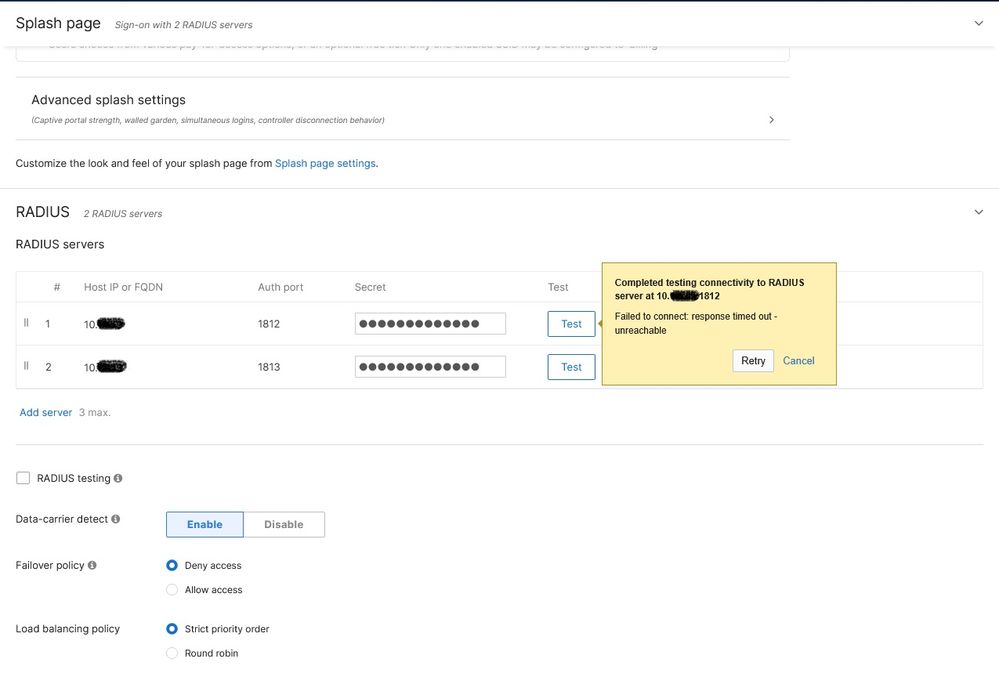
Task: Click the Secret field for server 1
Action: pos(430,323)
